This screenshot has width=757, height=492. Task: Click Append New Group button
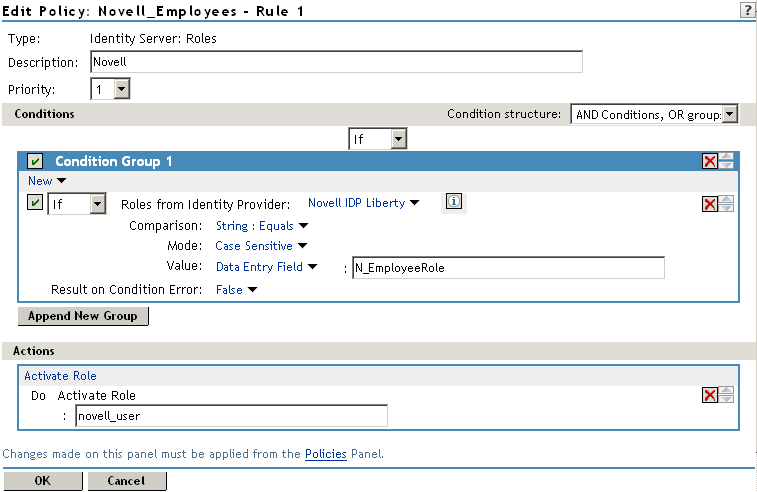pos(83,316)
